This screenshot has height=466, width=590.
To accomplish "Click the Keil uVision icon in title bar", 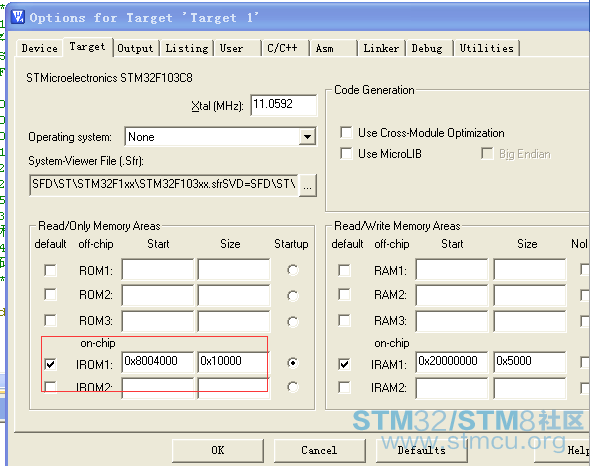I will point(17,17).
